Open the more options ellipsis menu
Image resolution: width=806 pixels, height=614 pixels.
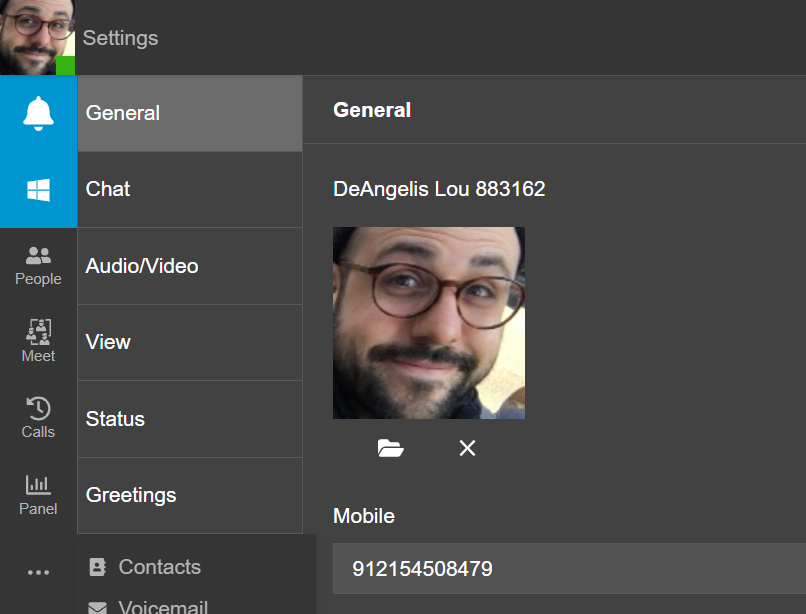click(39, 572)
